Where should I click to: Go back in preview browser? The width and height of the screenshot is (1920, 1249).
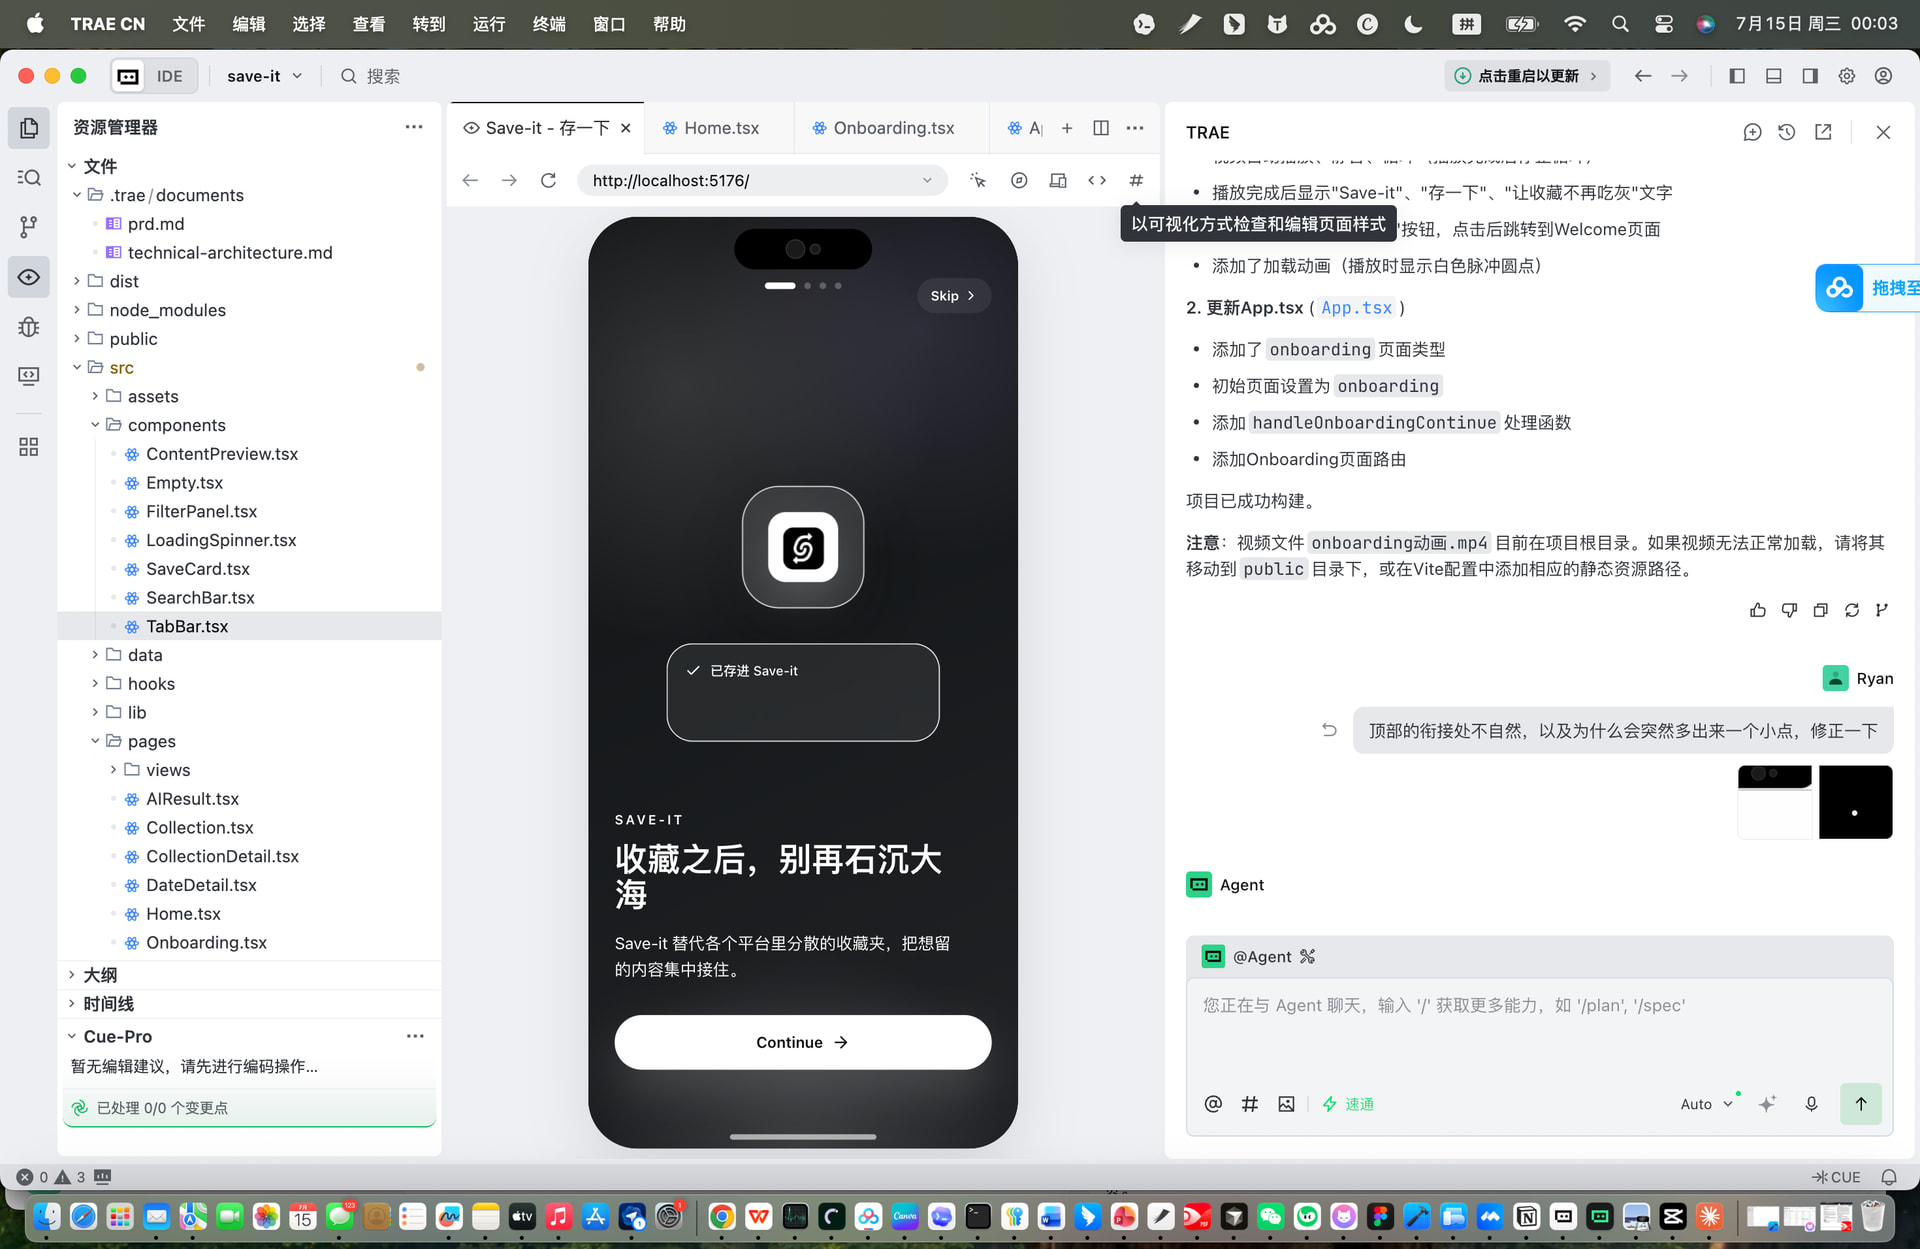[x=470, y=180]
